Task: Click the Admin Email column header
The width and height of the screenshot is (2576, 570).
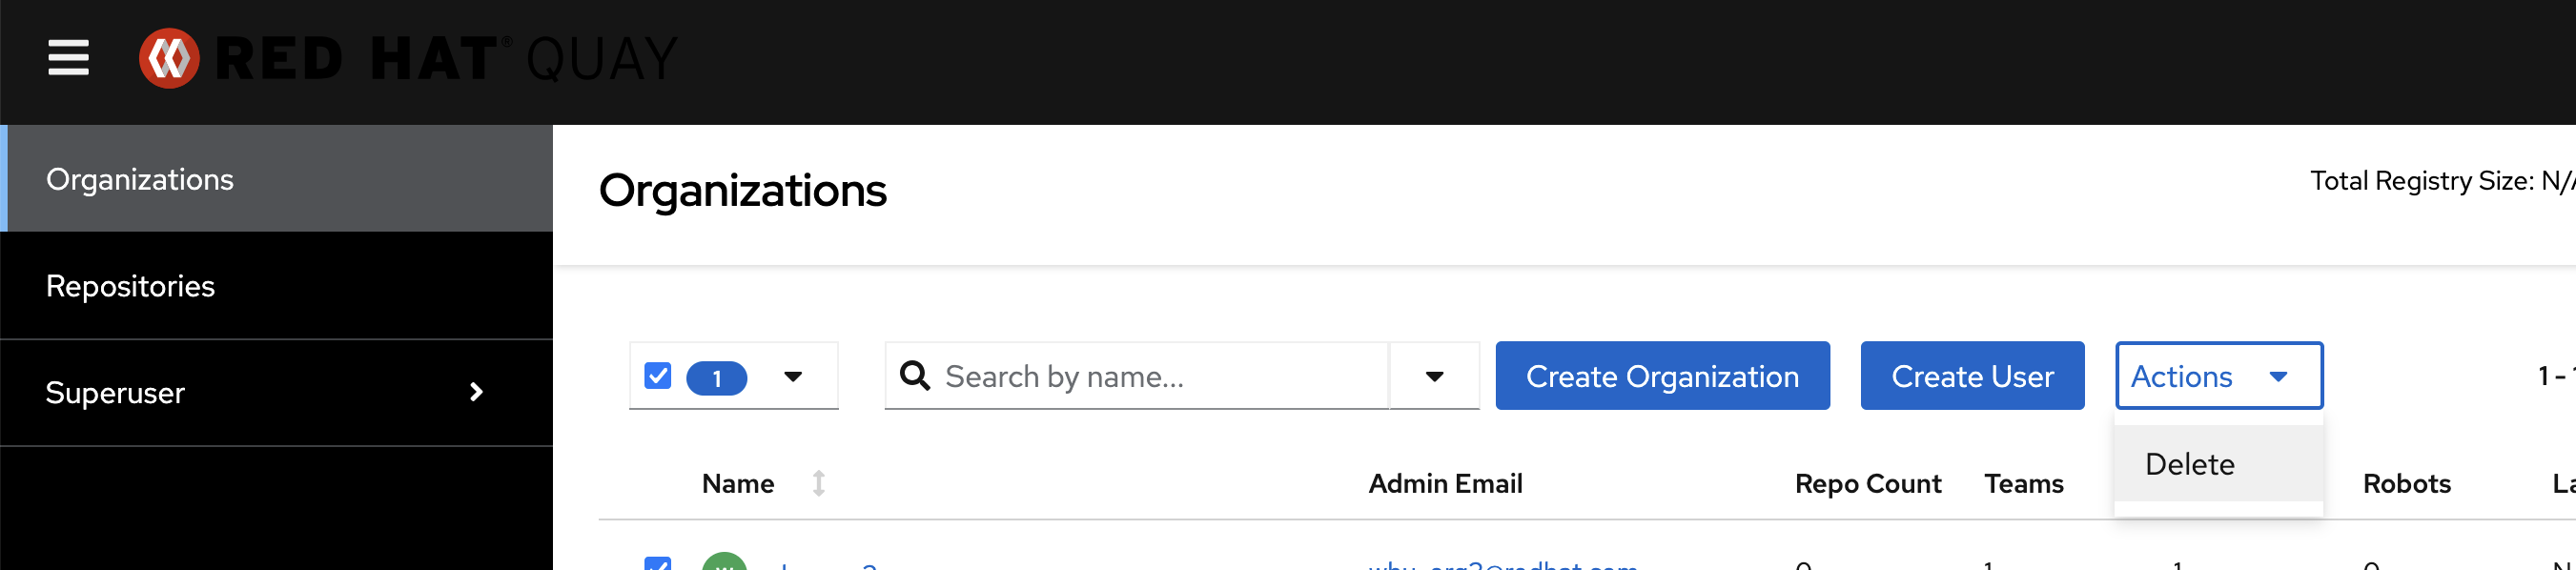Action: tap(1445, 484)
